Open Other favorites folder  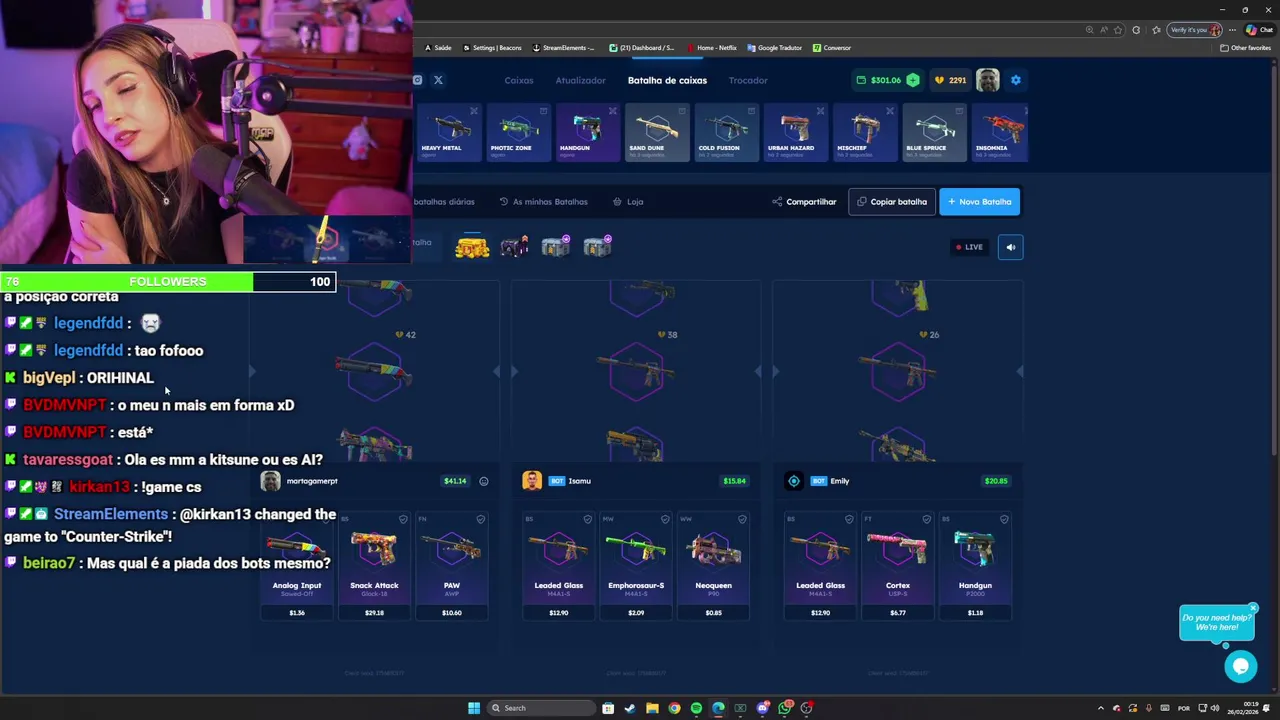(1246, 48)
